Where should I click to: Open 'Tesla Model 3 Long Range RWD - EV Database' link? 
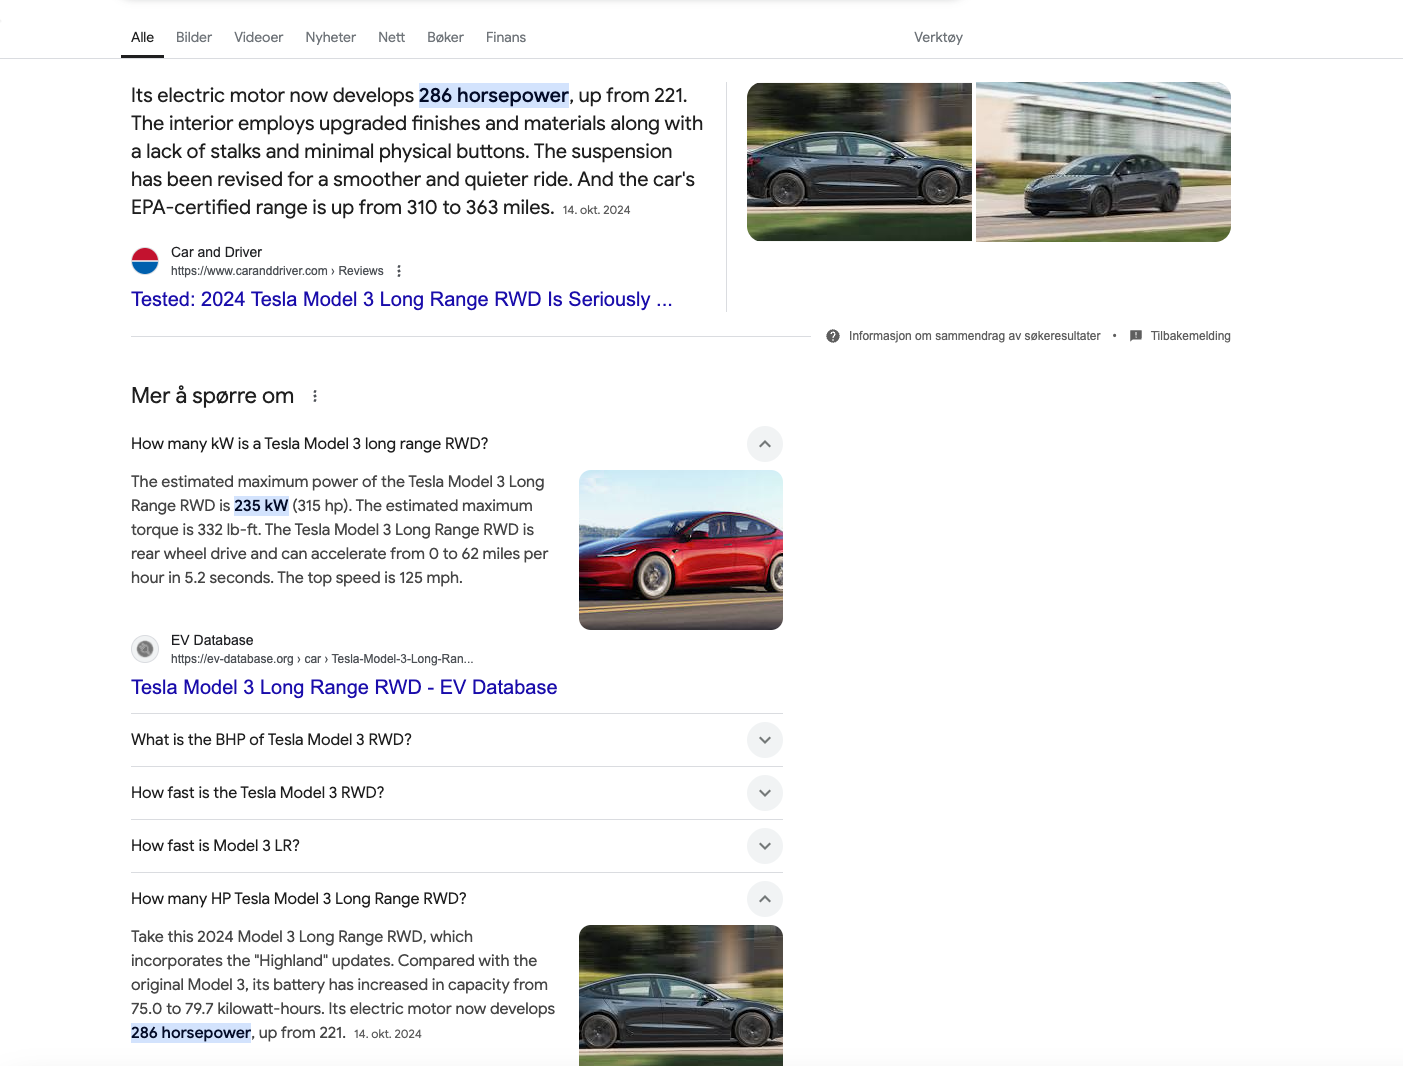(344, 687)
